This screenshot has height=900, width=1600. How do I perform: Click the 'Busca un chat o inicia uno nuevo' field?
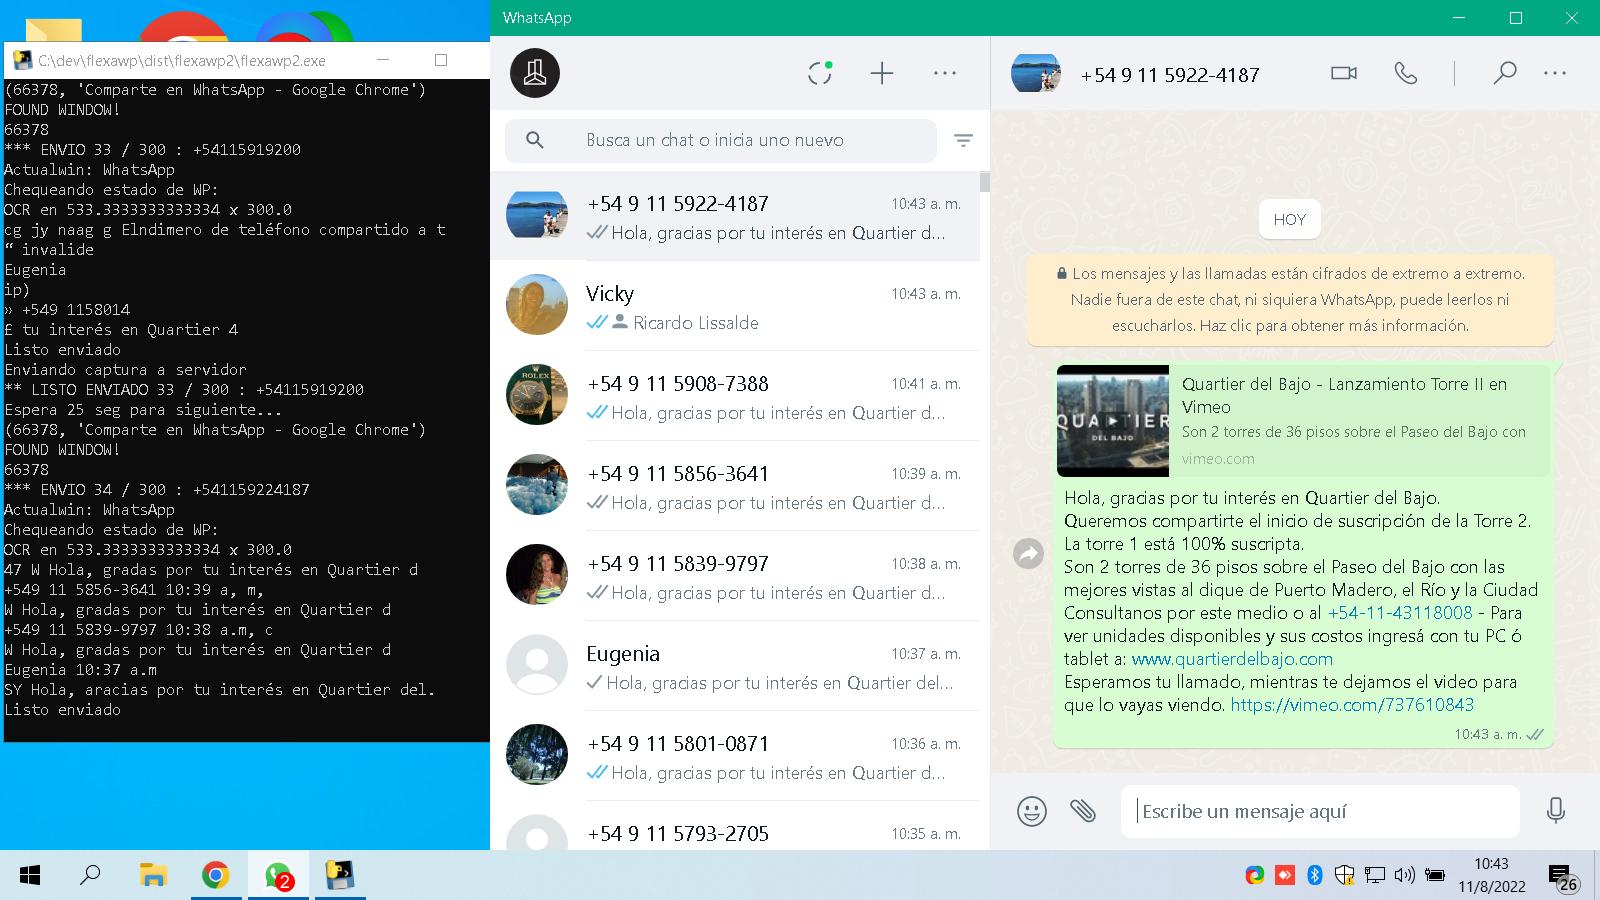point(721,140)
